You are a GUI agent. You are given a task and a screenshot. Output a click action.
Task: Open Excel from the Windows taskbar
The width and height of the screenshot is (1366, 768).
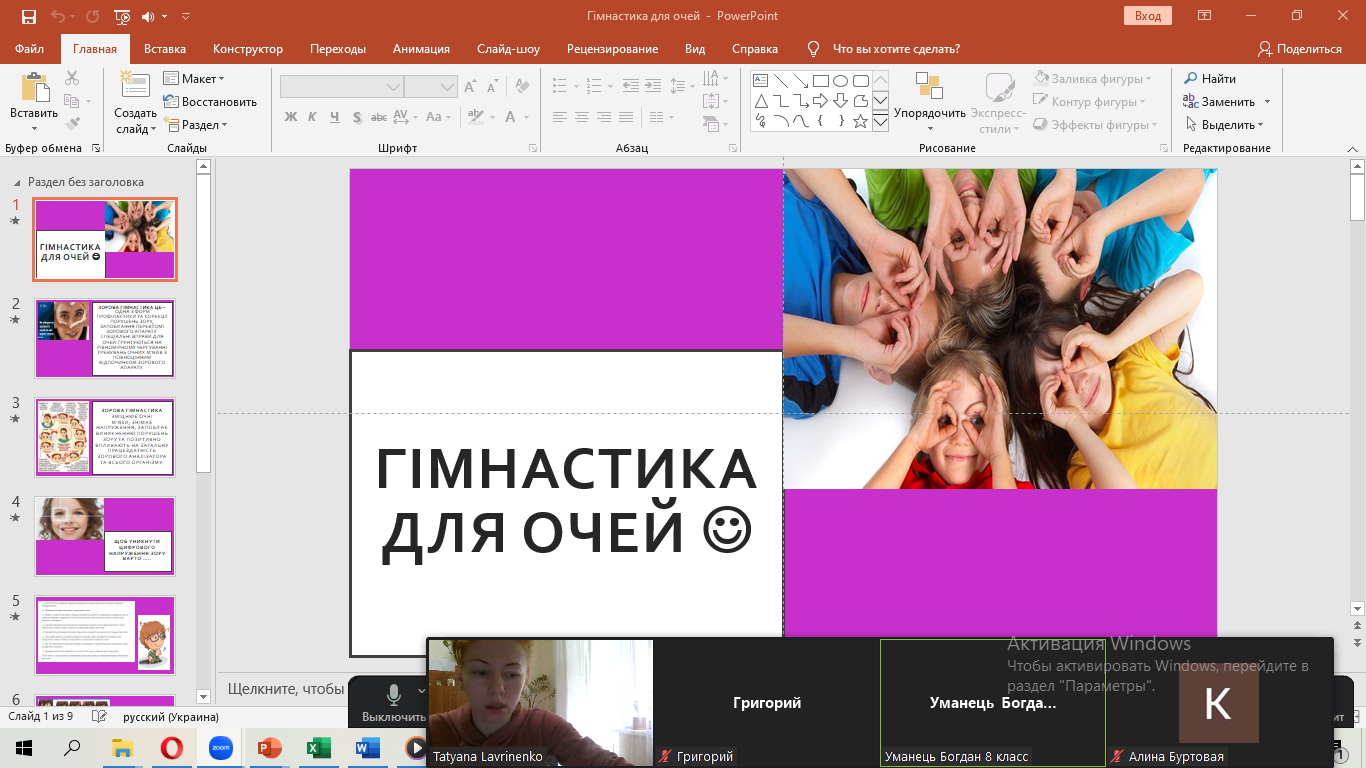tap(318, 748)
